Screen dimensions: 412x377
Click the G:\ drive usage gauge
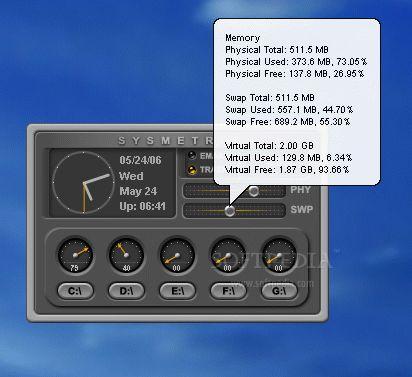(x=279, y=256)
